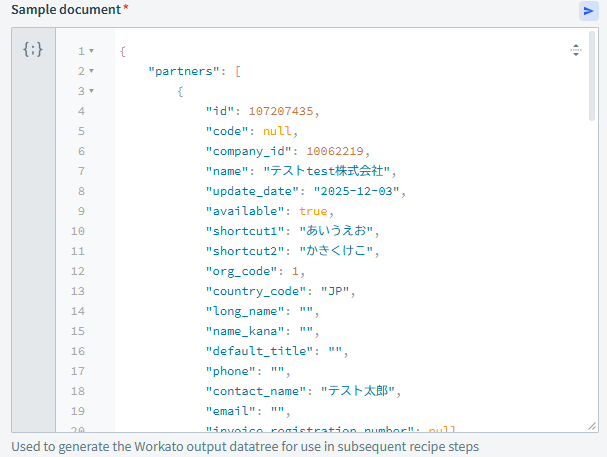Image resolution: width=607 pixels, height=457 pixels.
Task: Click the country_code value "JP"
Action: tap(335, 291)
